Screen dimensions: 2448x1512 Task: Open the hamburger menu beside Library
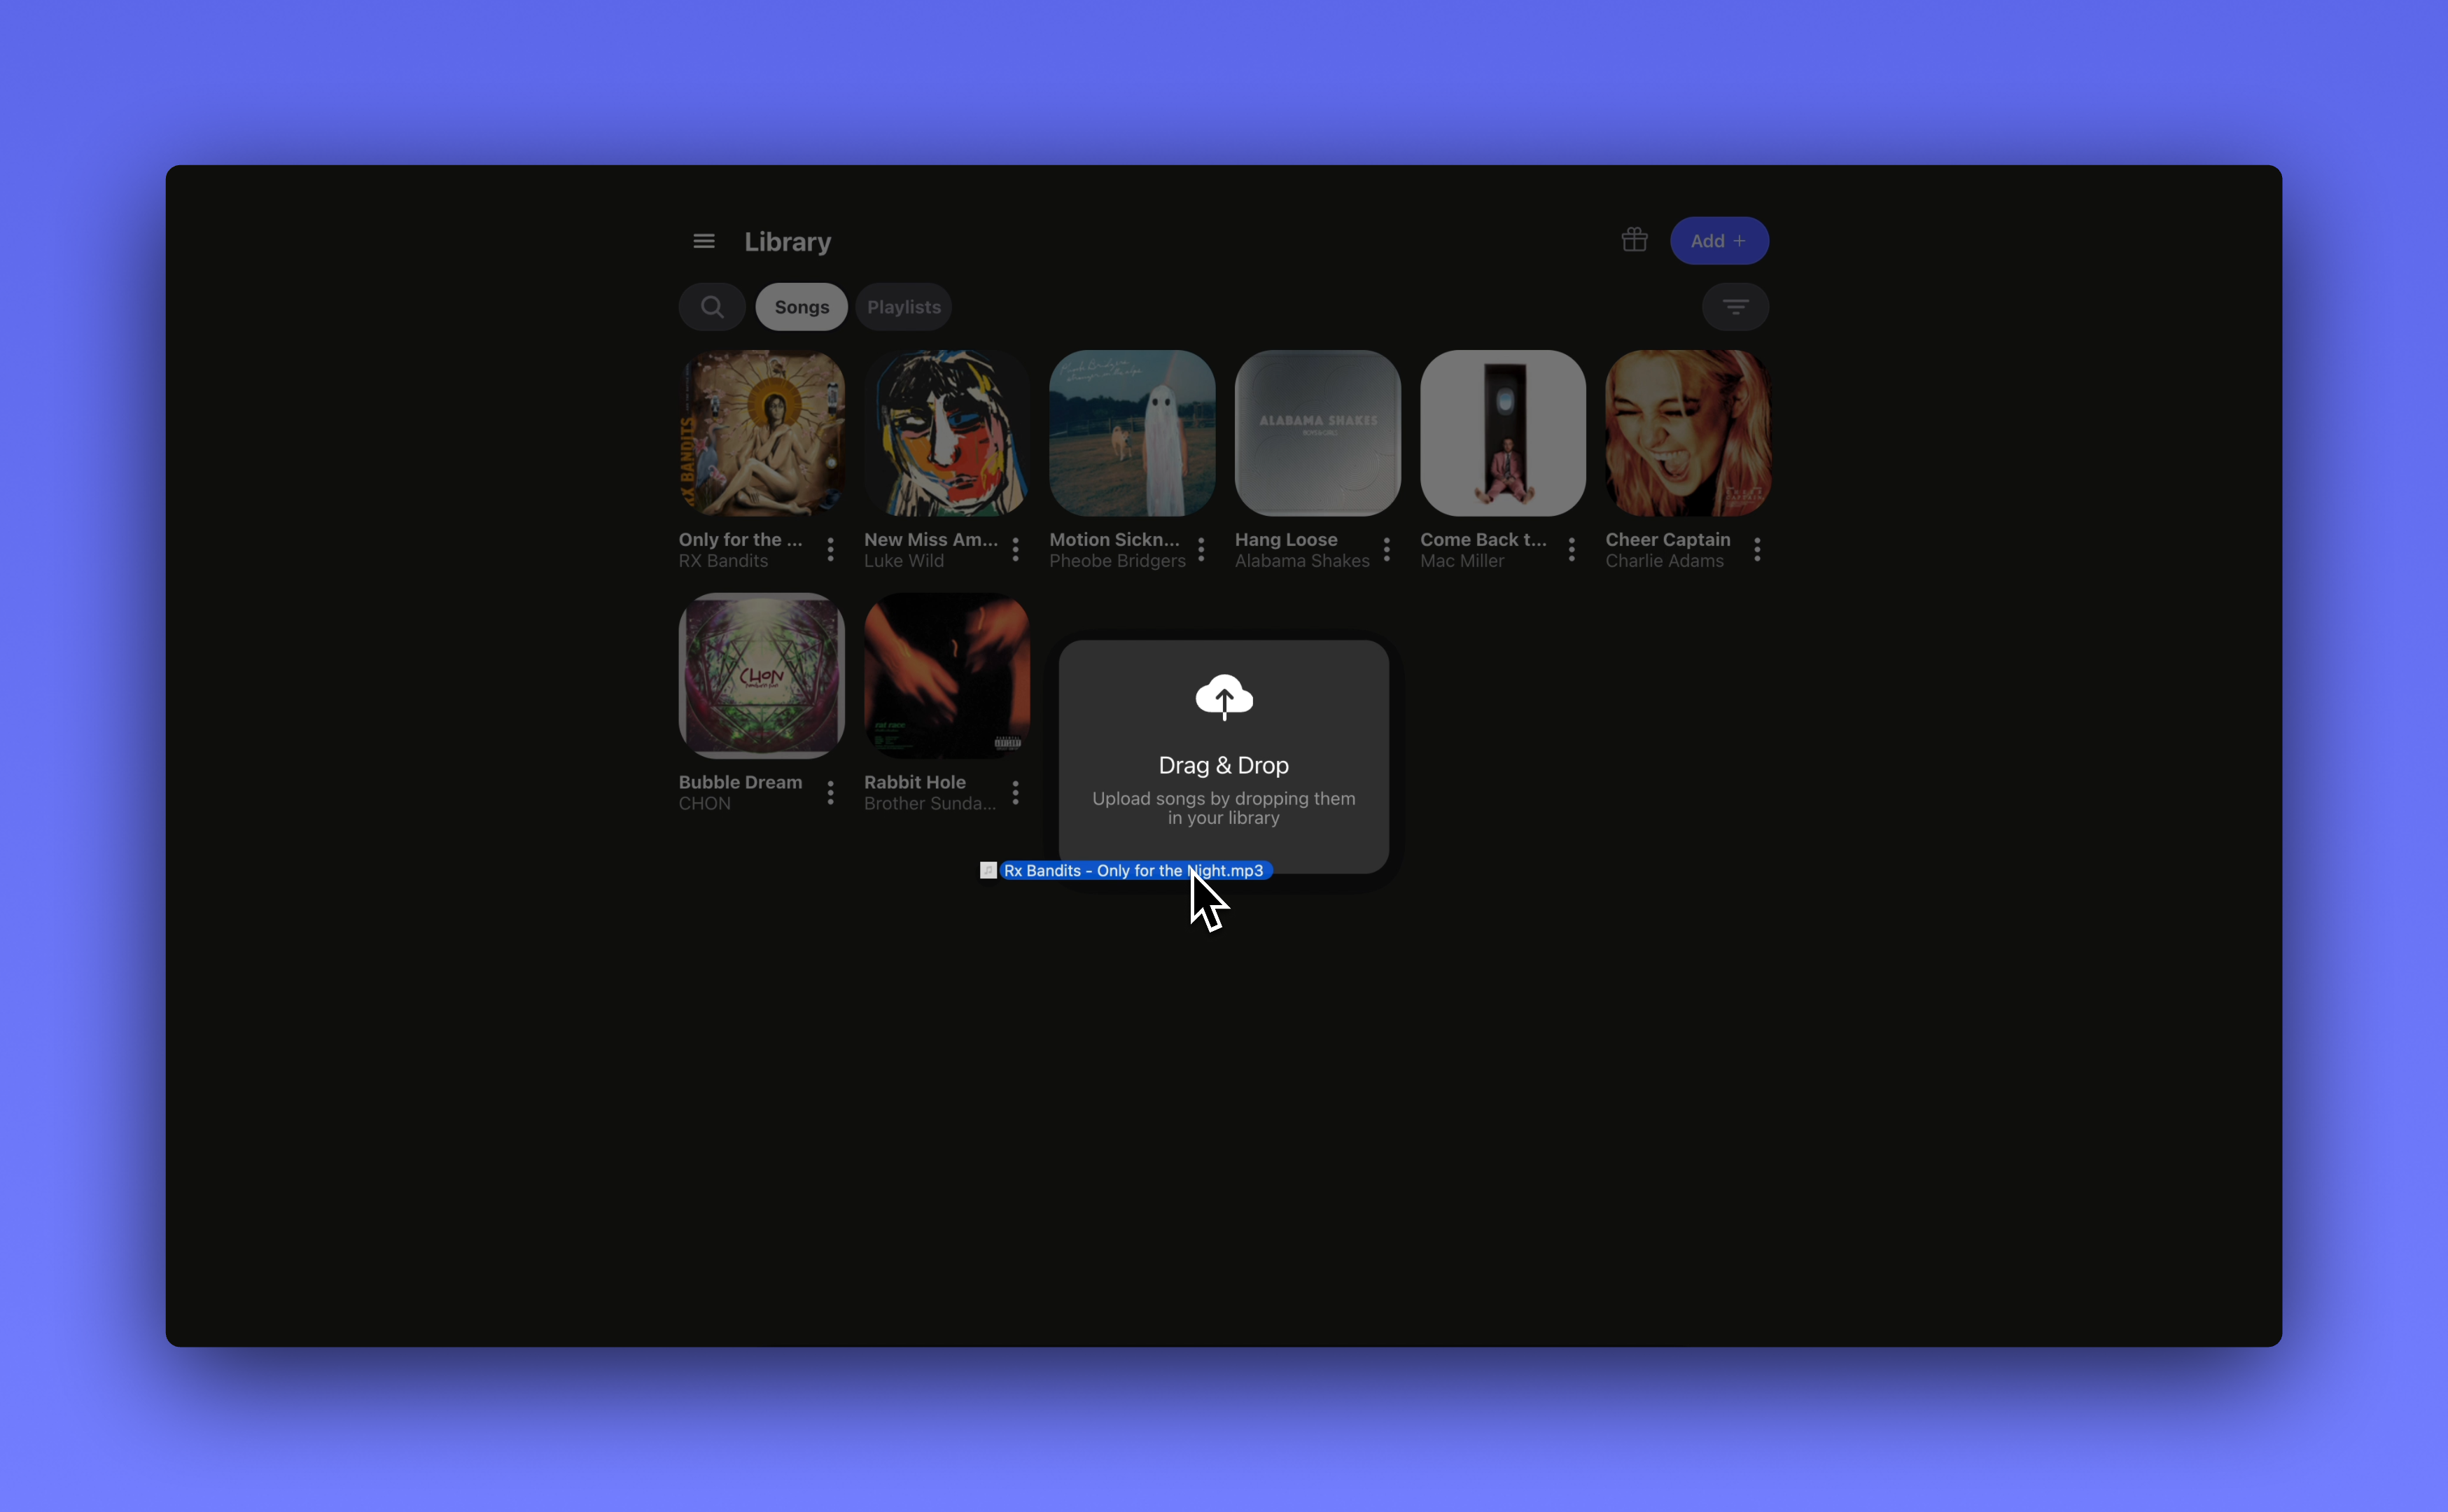703,241
